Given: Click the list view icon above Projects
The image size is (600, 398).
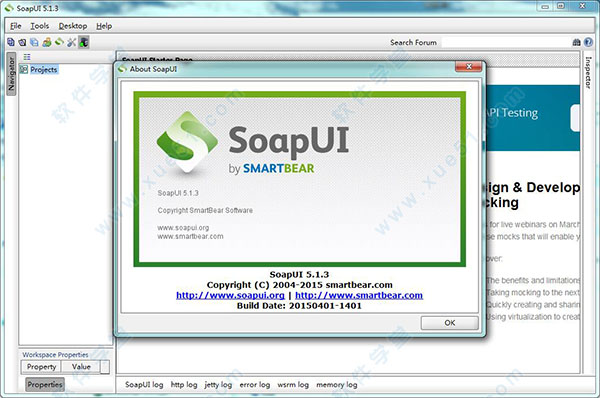Looking at the screenshot, I should click(27, 57).
